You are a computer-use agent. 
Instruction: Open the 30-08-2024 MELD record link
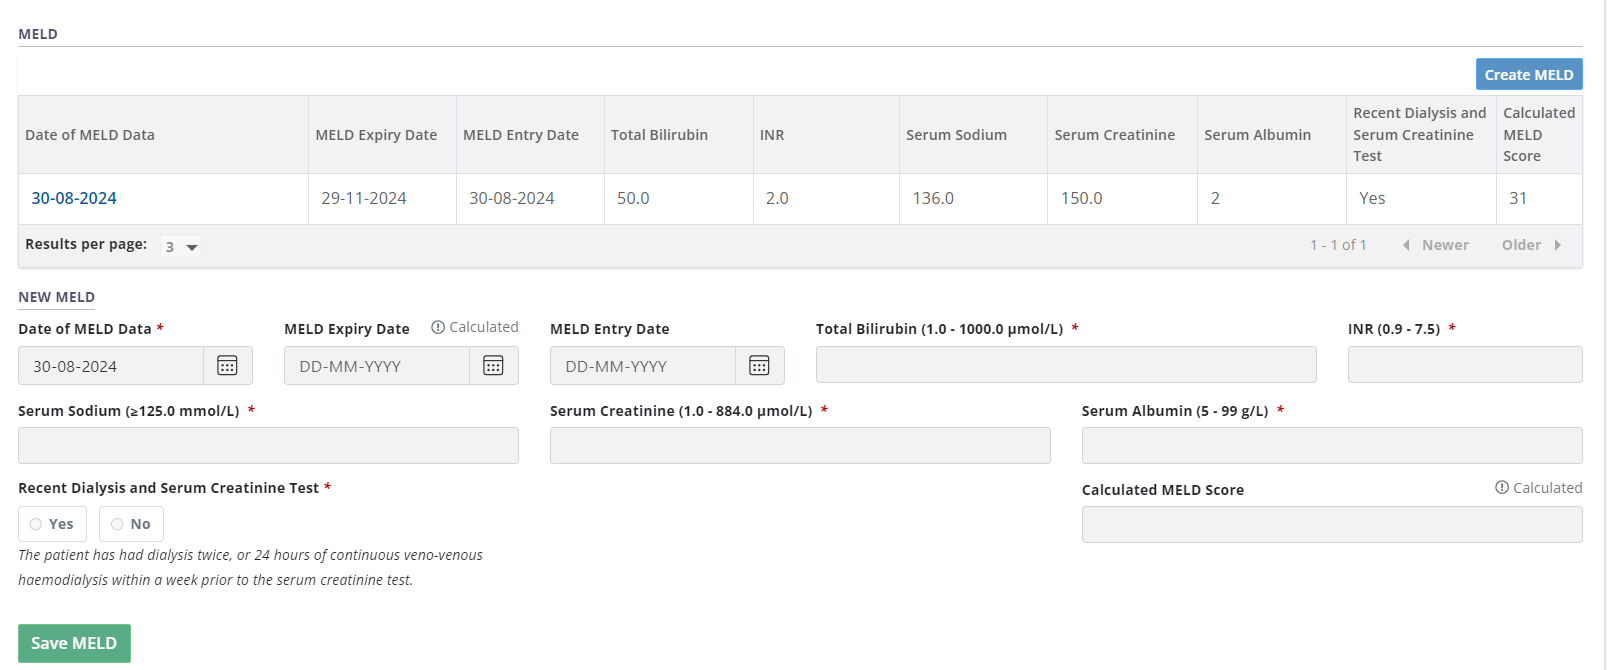[x=74, y=198]
